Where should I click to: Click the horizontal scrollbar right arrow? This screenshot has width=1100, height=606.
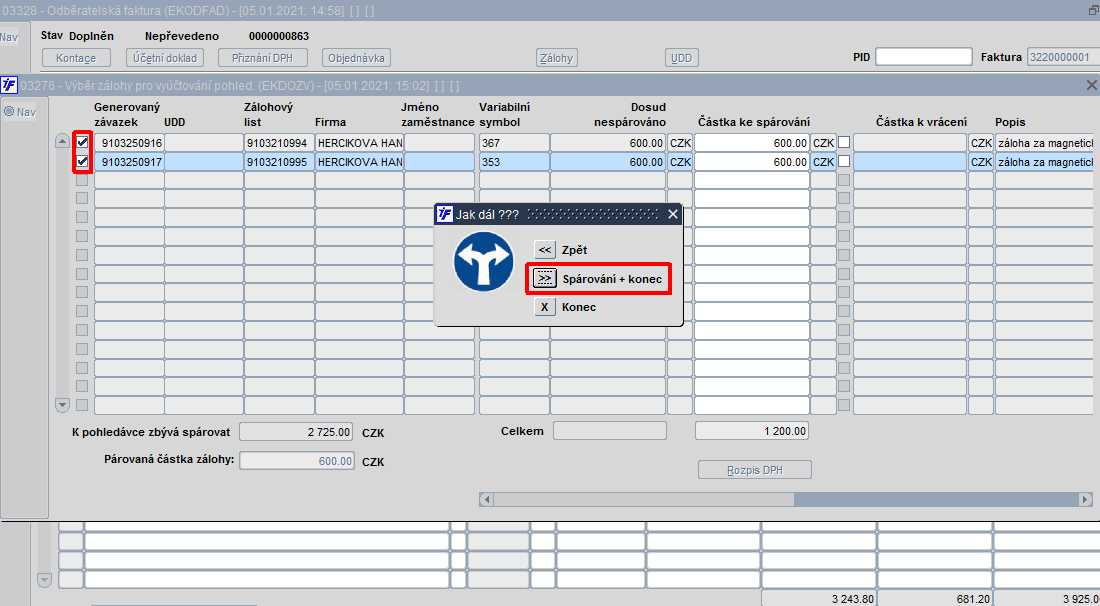tap(1086, 499)
